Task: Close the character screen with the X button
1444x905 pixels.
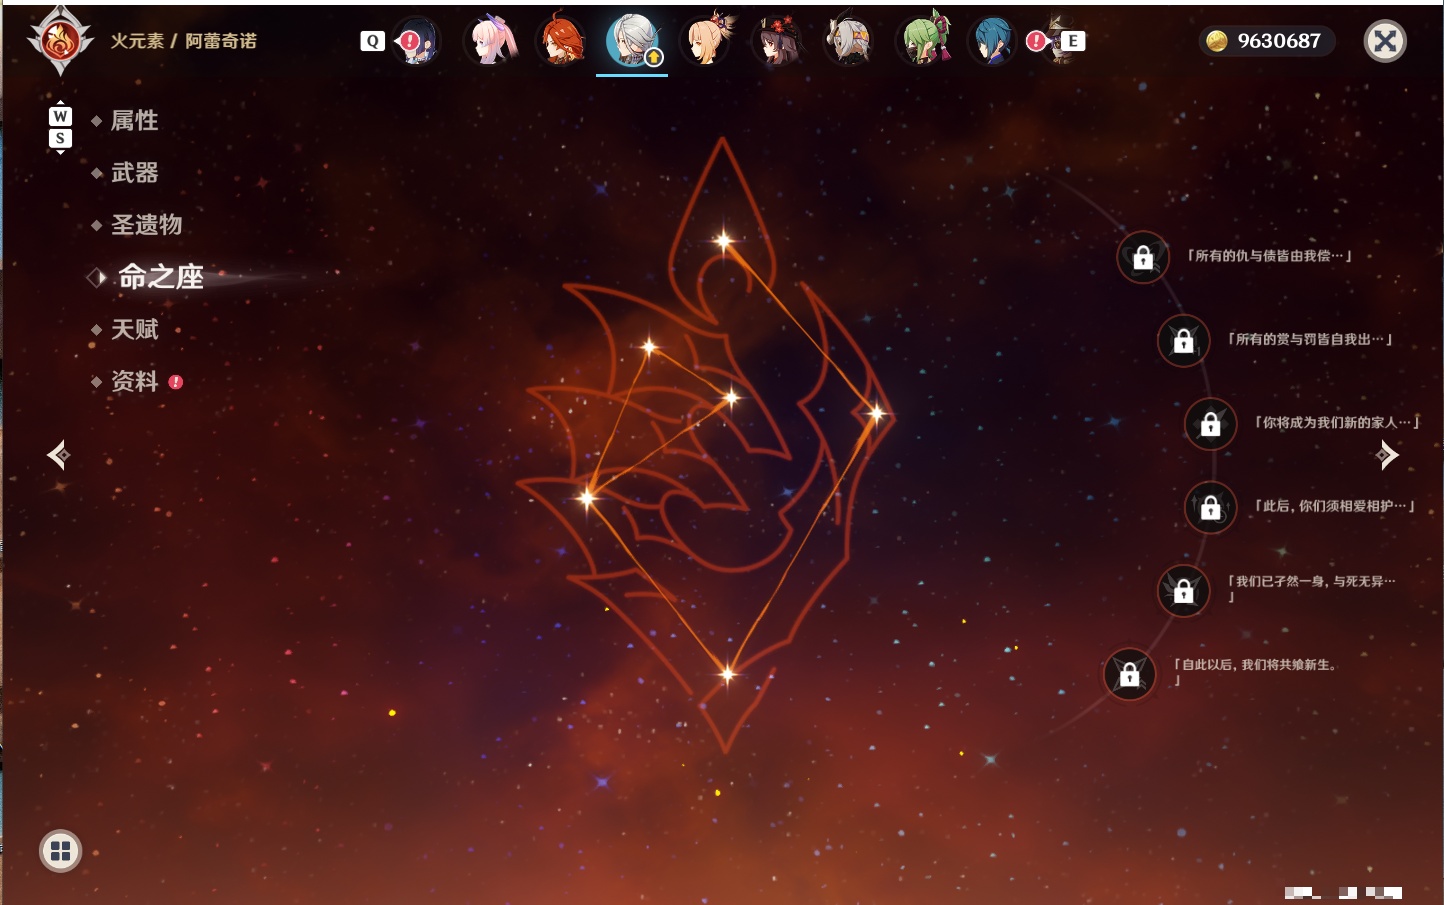Action: (1385, 41)
